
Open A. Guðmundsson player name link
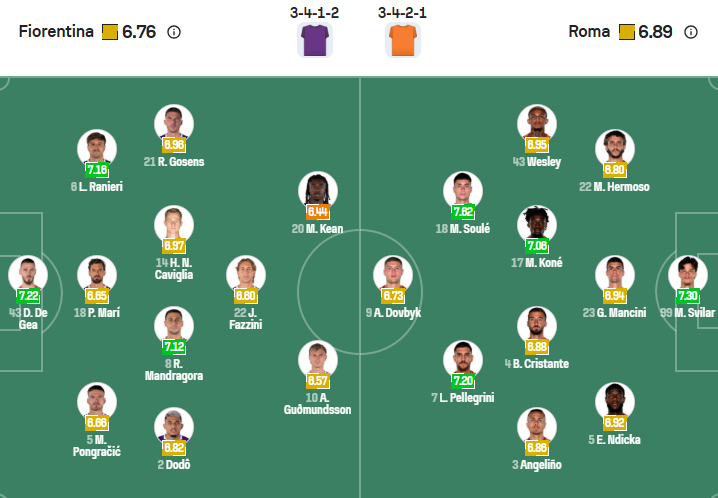[x=317, y=409]
